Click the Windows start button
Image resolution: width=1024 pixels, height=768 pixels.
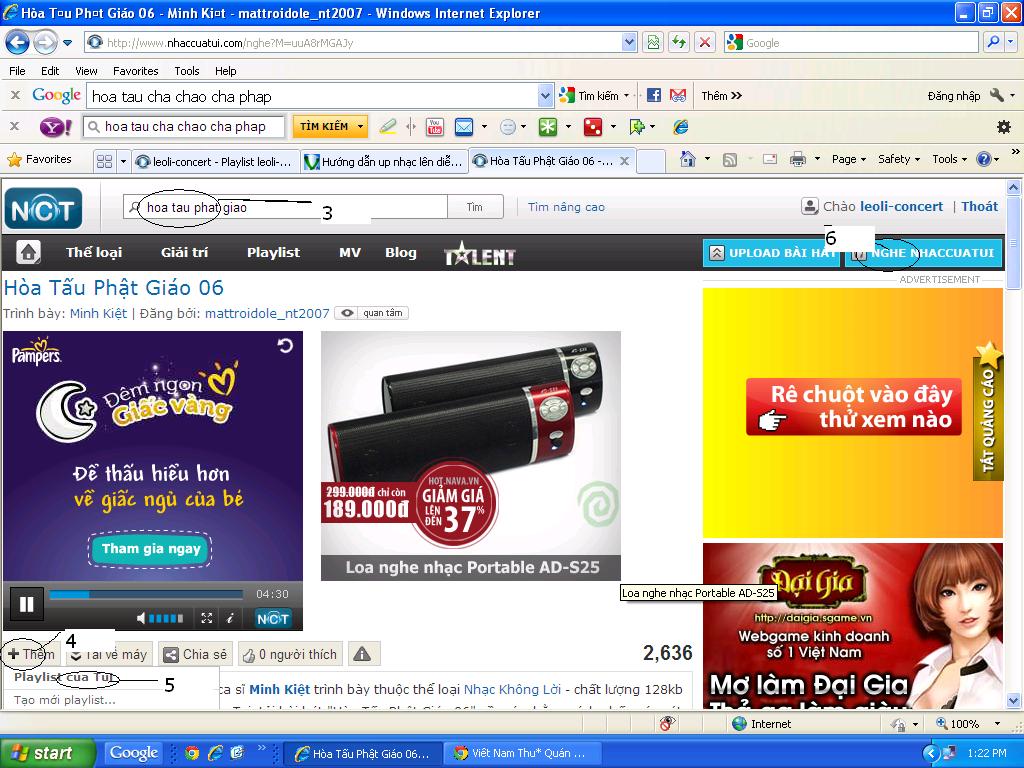(x=48, y=753)
